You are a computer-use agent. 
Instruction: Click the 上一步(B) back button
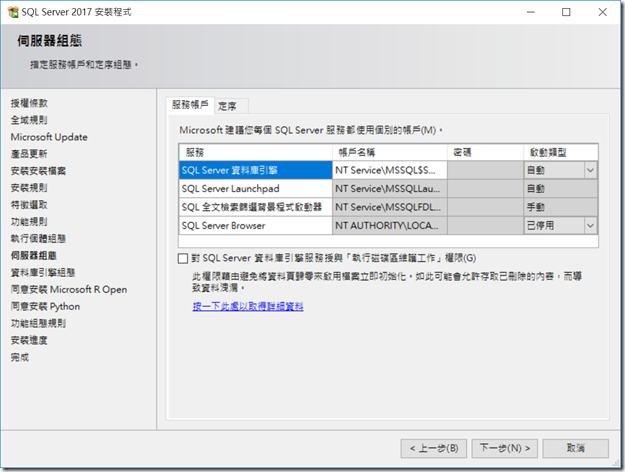click(434, 448)
